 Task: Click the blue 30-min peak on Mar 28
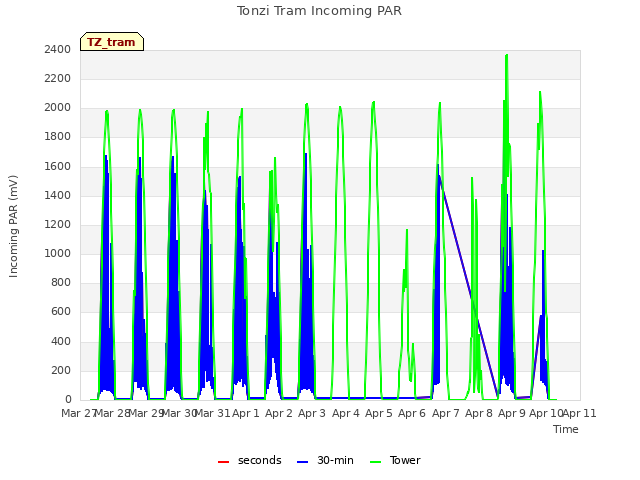click(106, 156)
